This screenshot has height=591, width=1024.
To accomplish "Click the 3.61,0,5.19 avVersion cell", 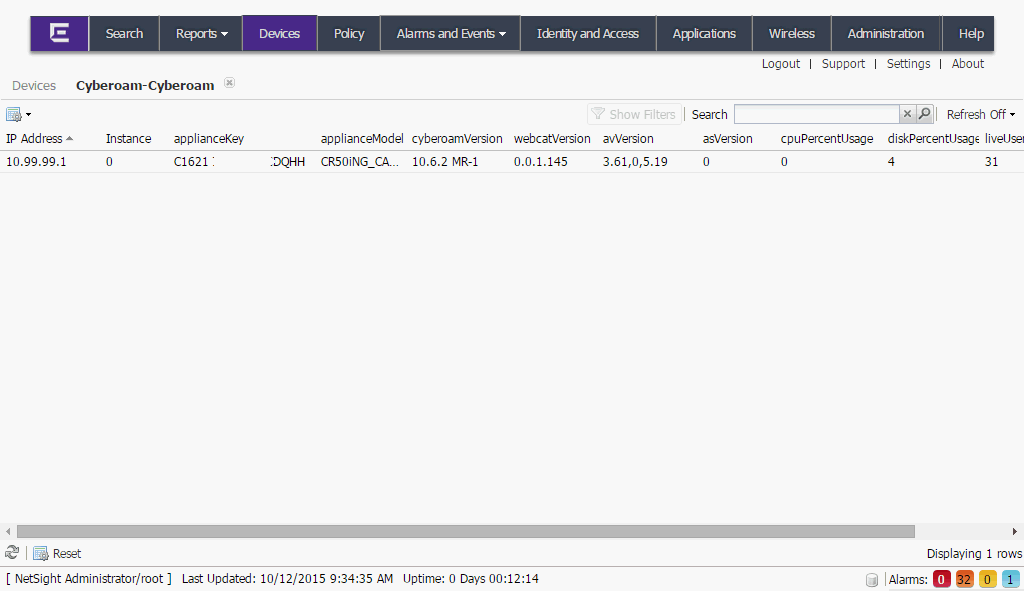I will tap(635, 162).
